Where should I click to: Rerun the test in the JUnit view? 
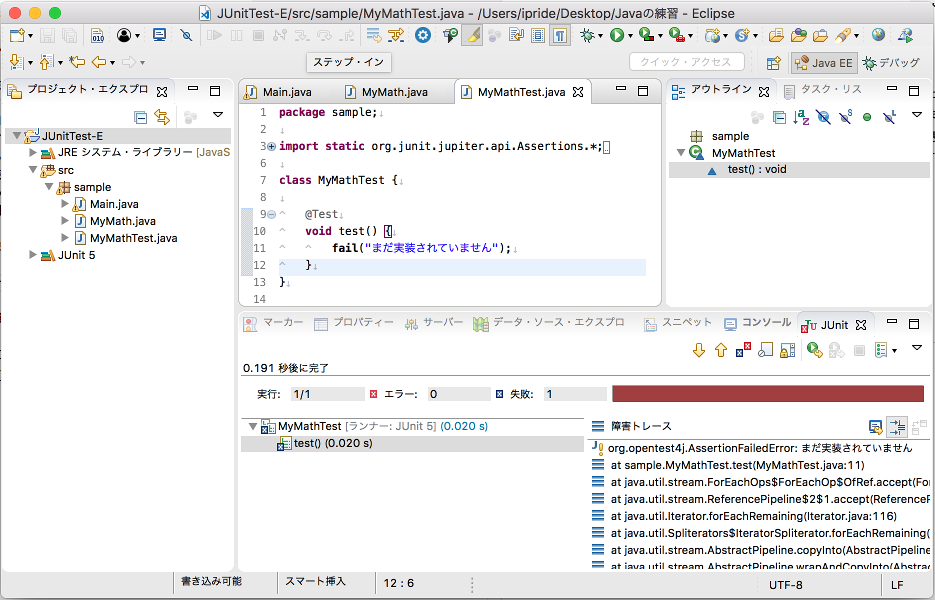pos(814,347)
